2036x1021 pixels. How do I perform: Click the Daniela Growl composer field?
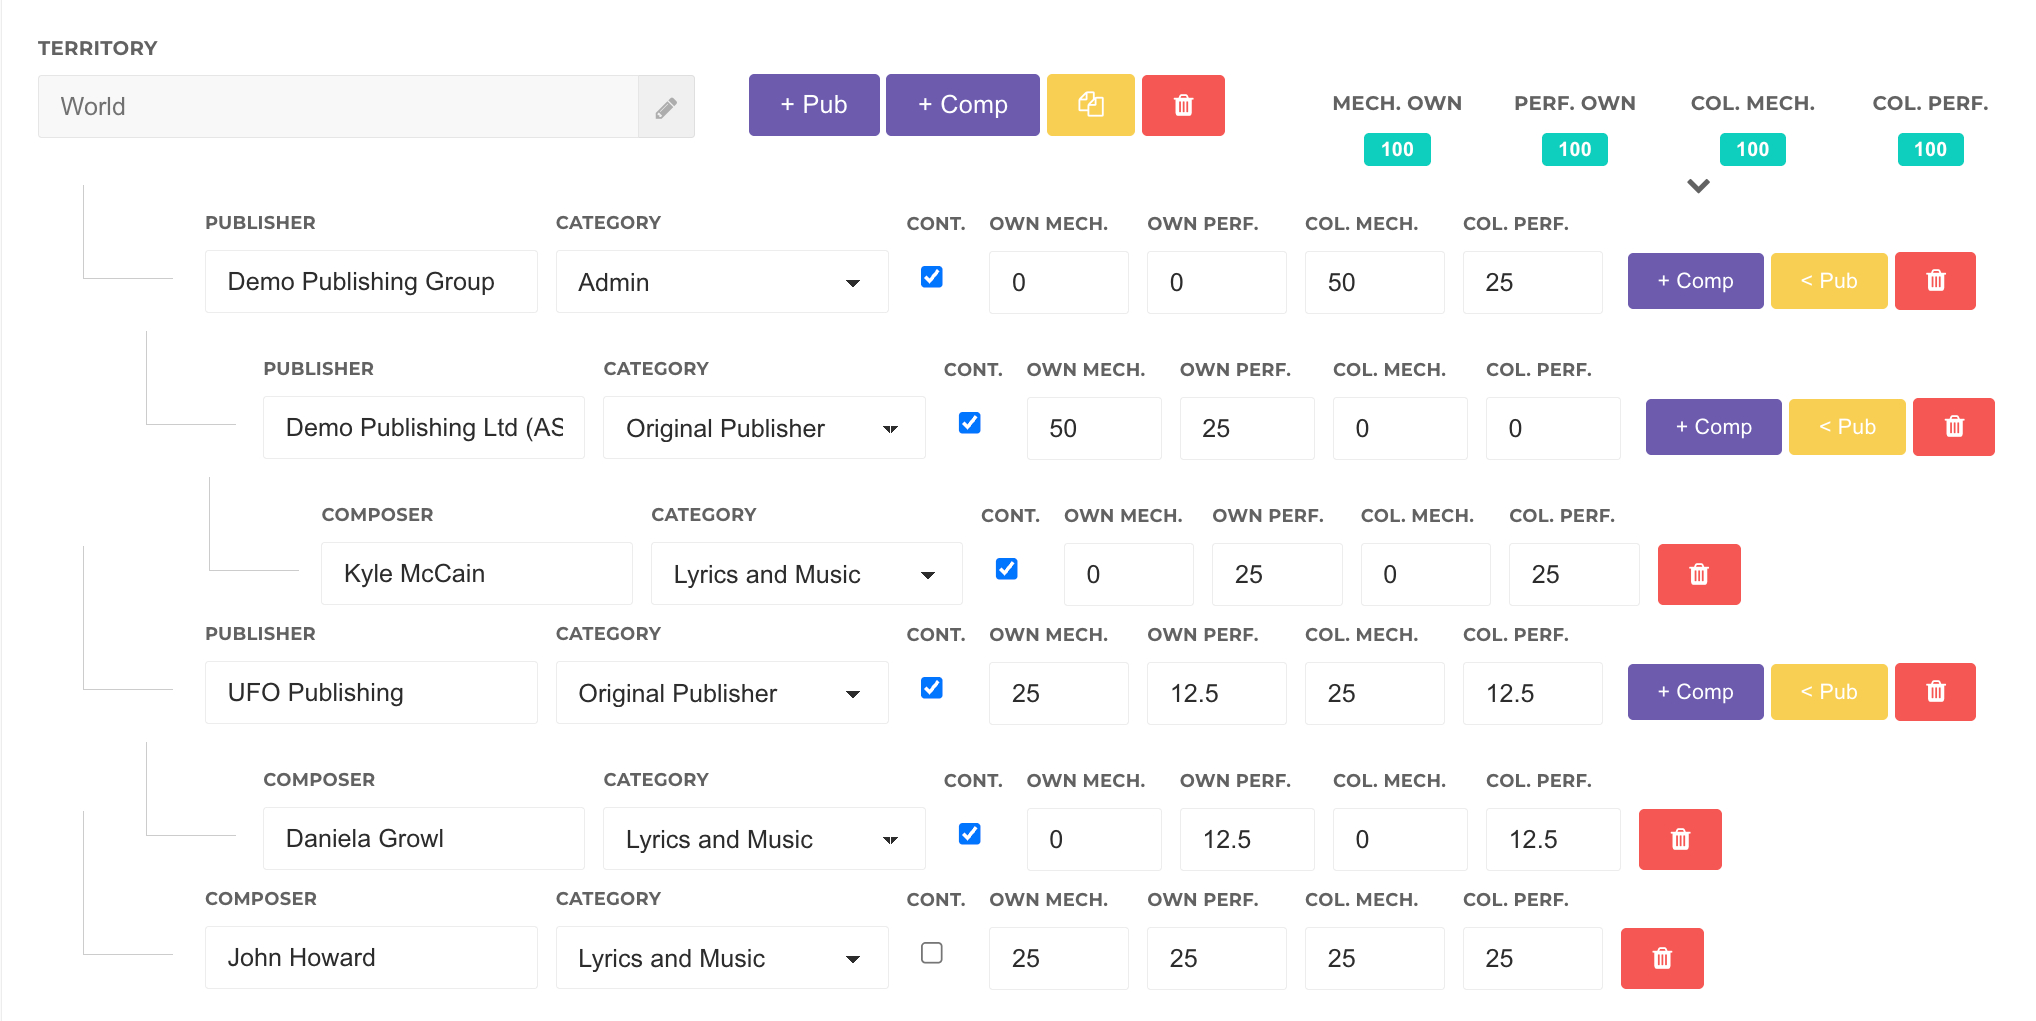click(x=424, y=839)
